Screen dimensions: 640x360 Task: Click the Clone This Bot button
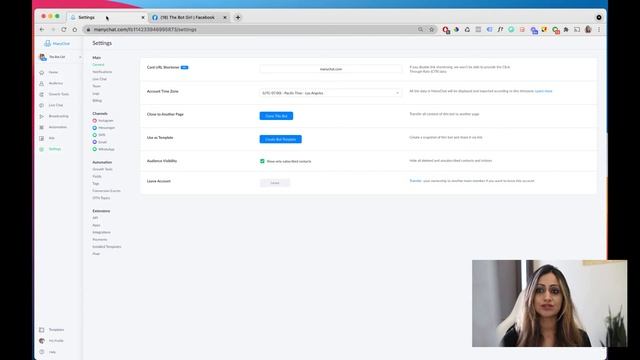pyautogui.click(x=276, y=116)
